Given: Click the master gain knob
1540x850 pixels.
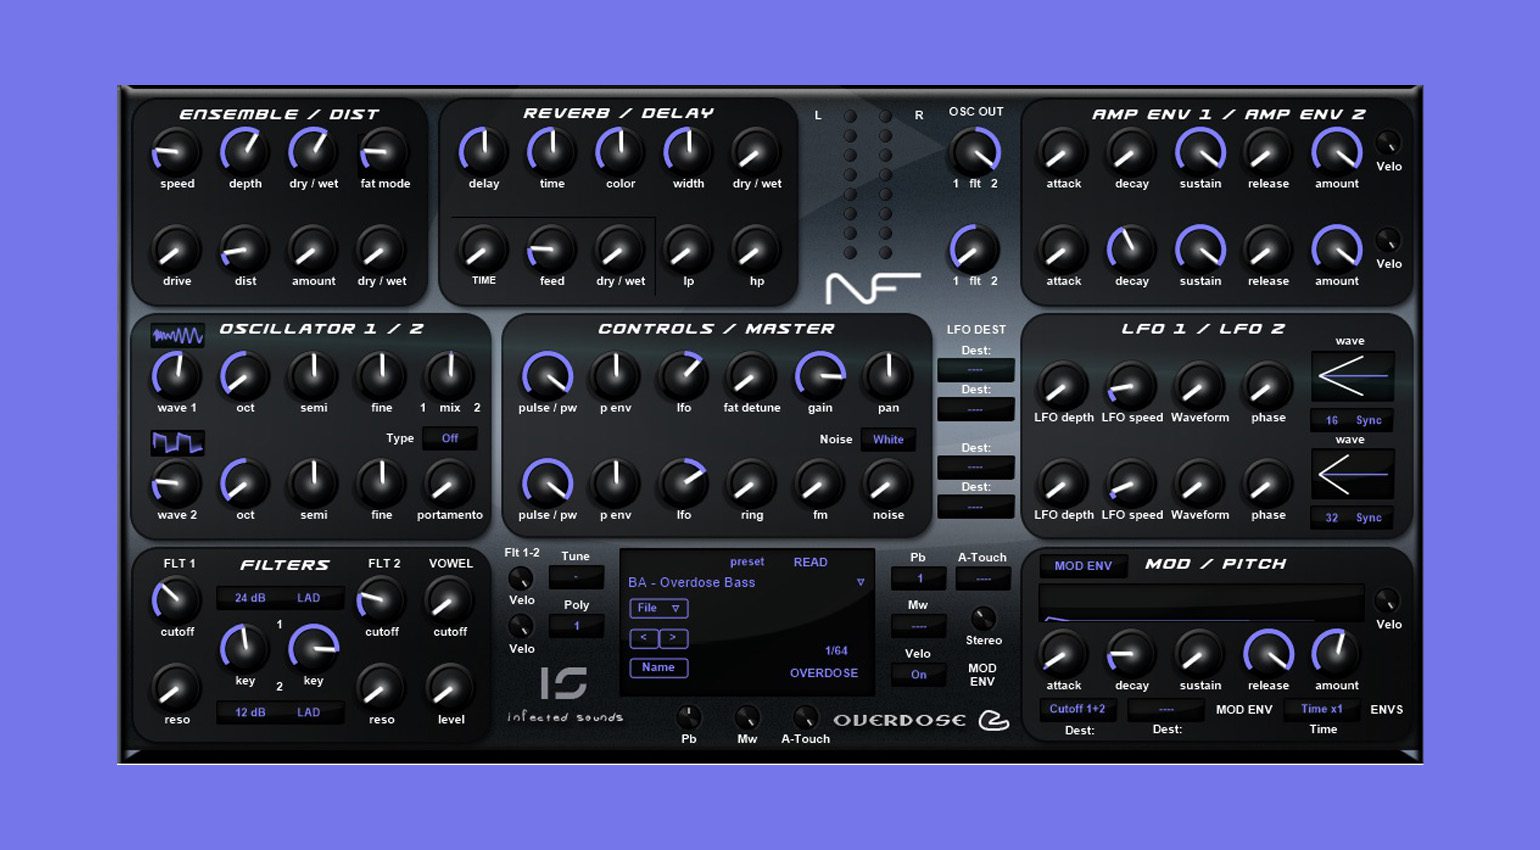Looking at the screenshot, I should [x=820, y=377].
